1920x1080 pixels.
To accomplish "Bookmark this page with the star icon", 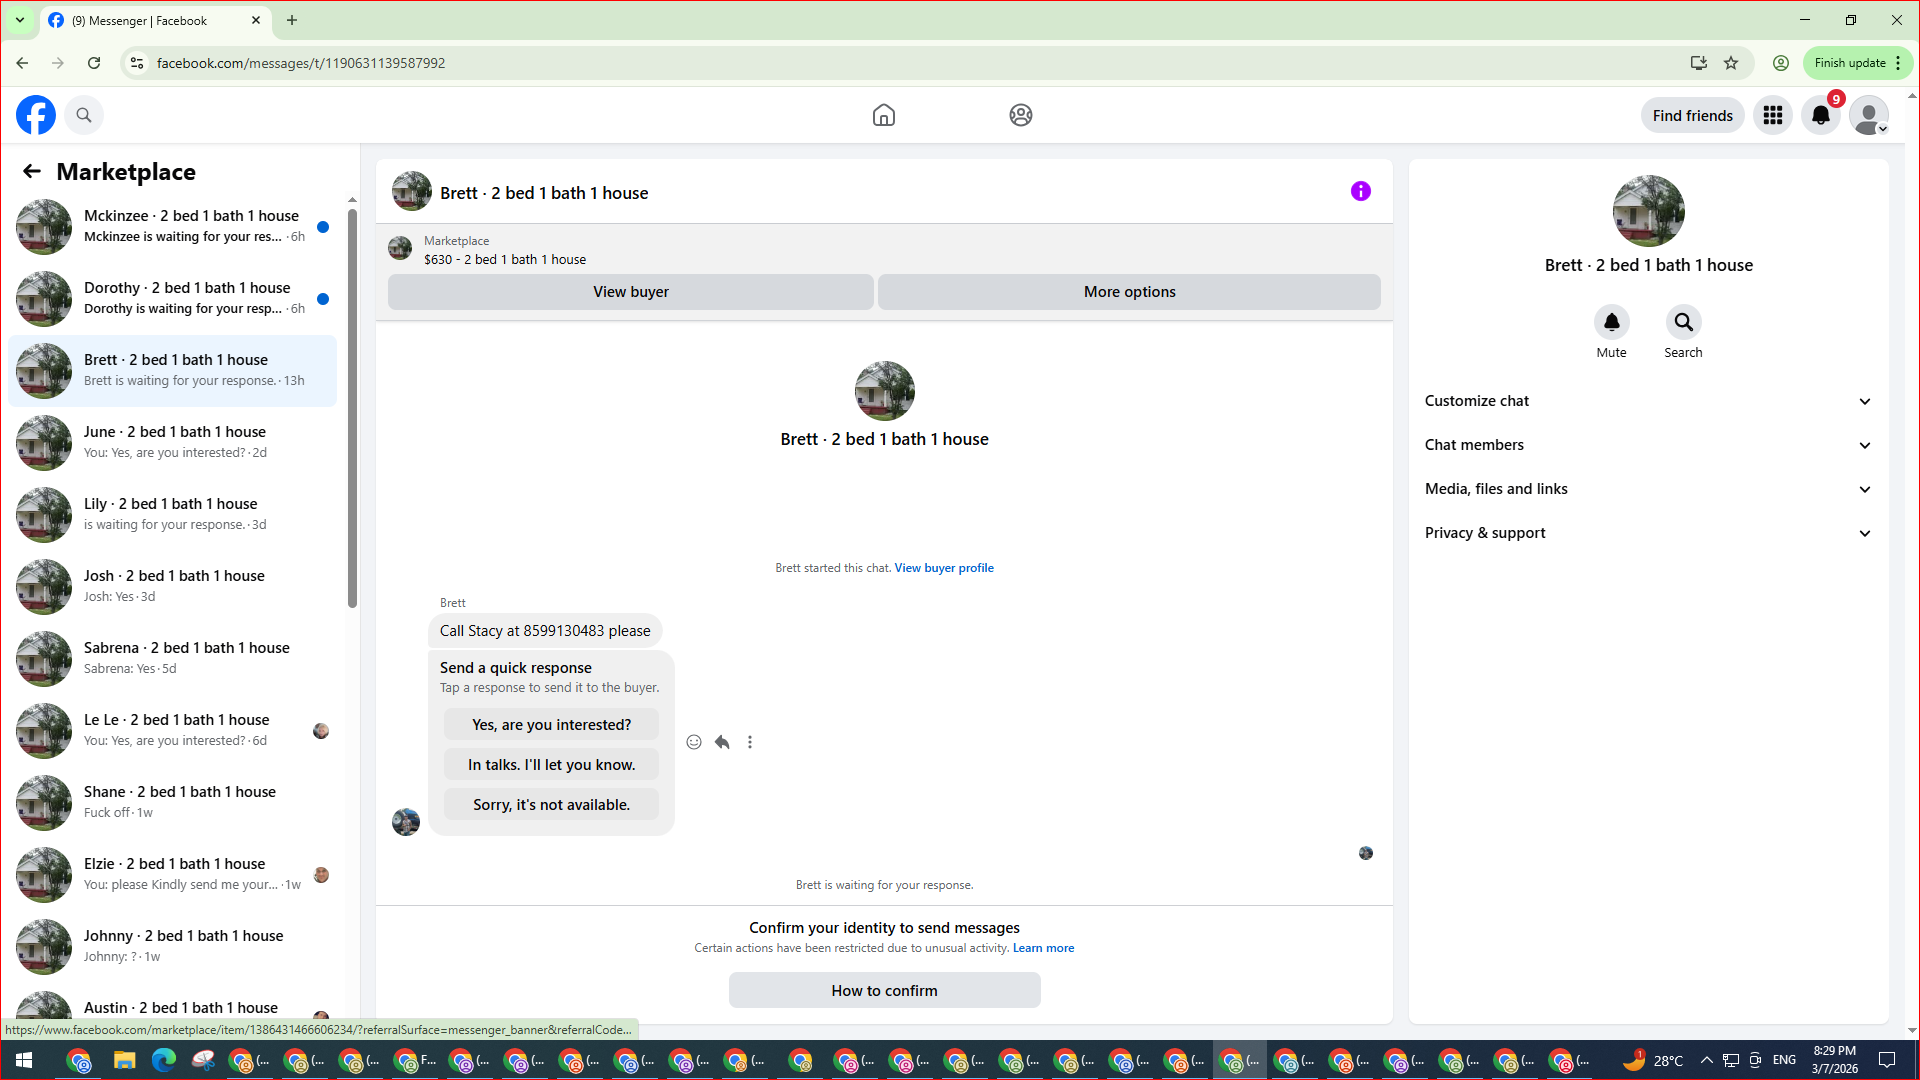I will click(x=1731, y=63).
